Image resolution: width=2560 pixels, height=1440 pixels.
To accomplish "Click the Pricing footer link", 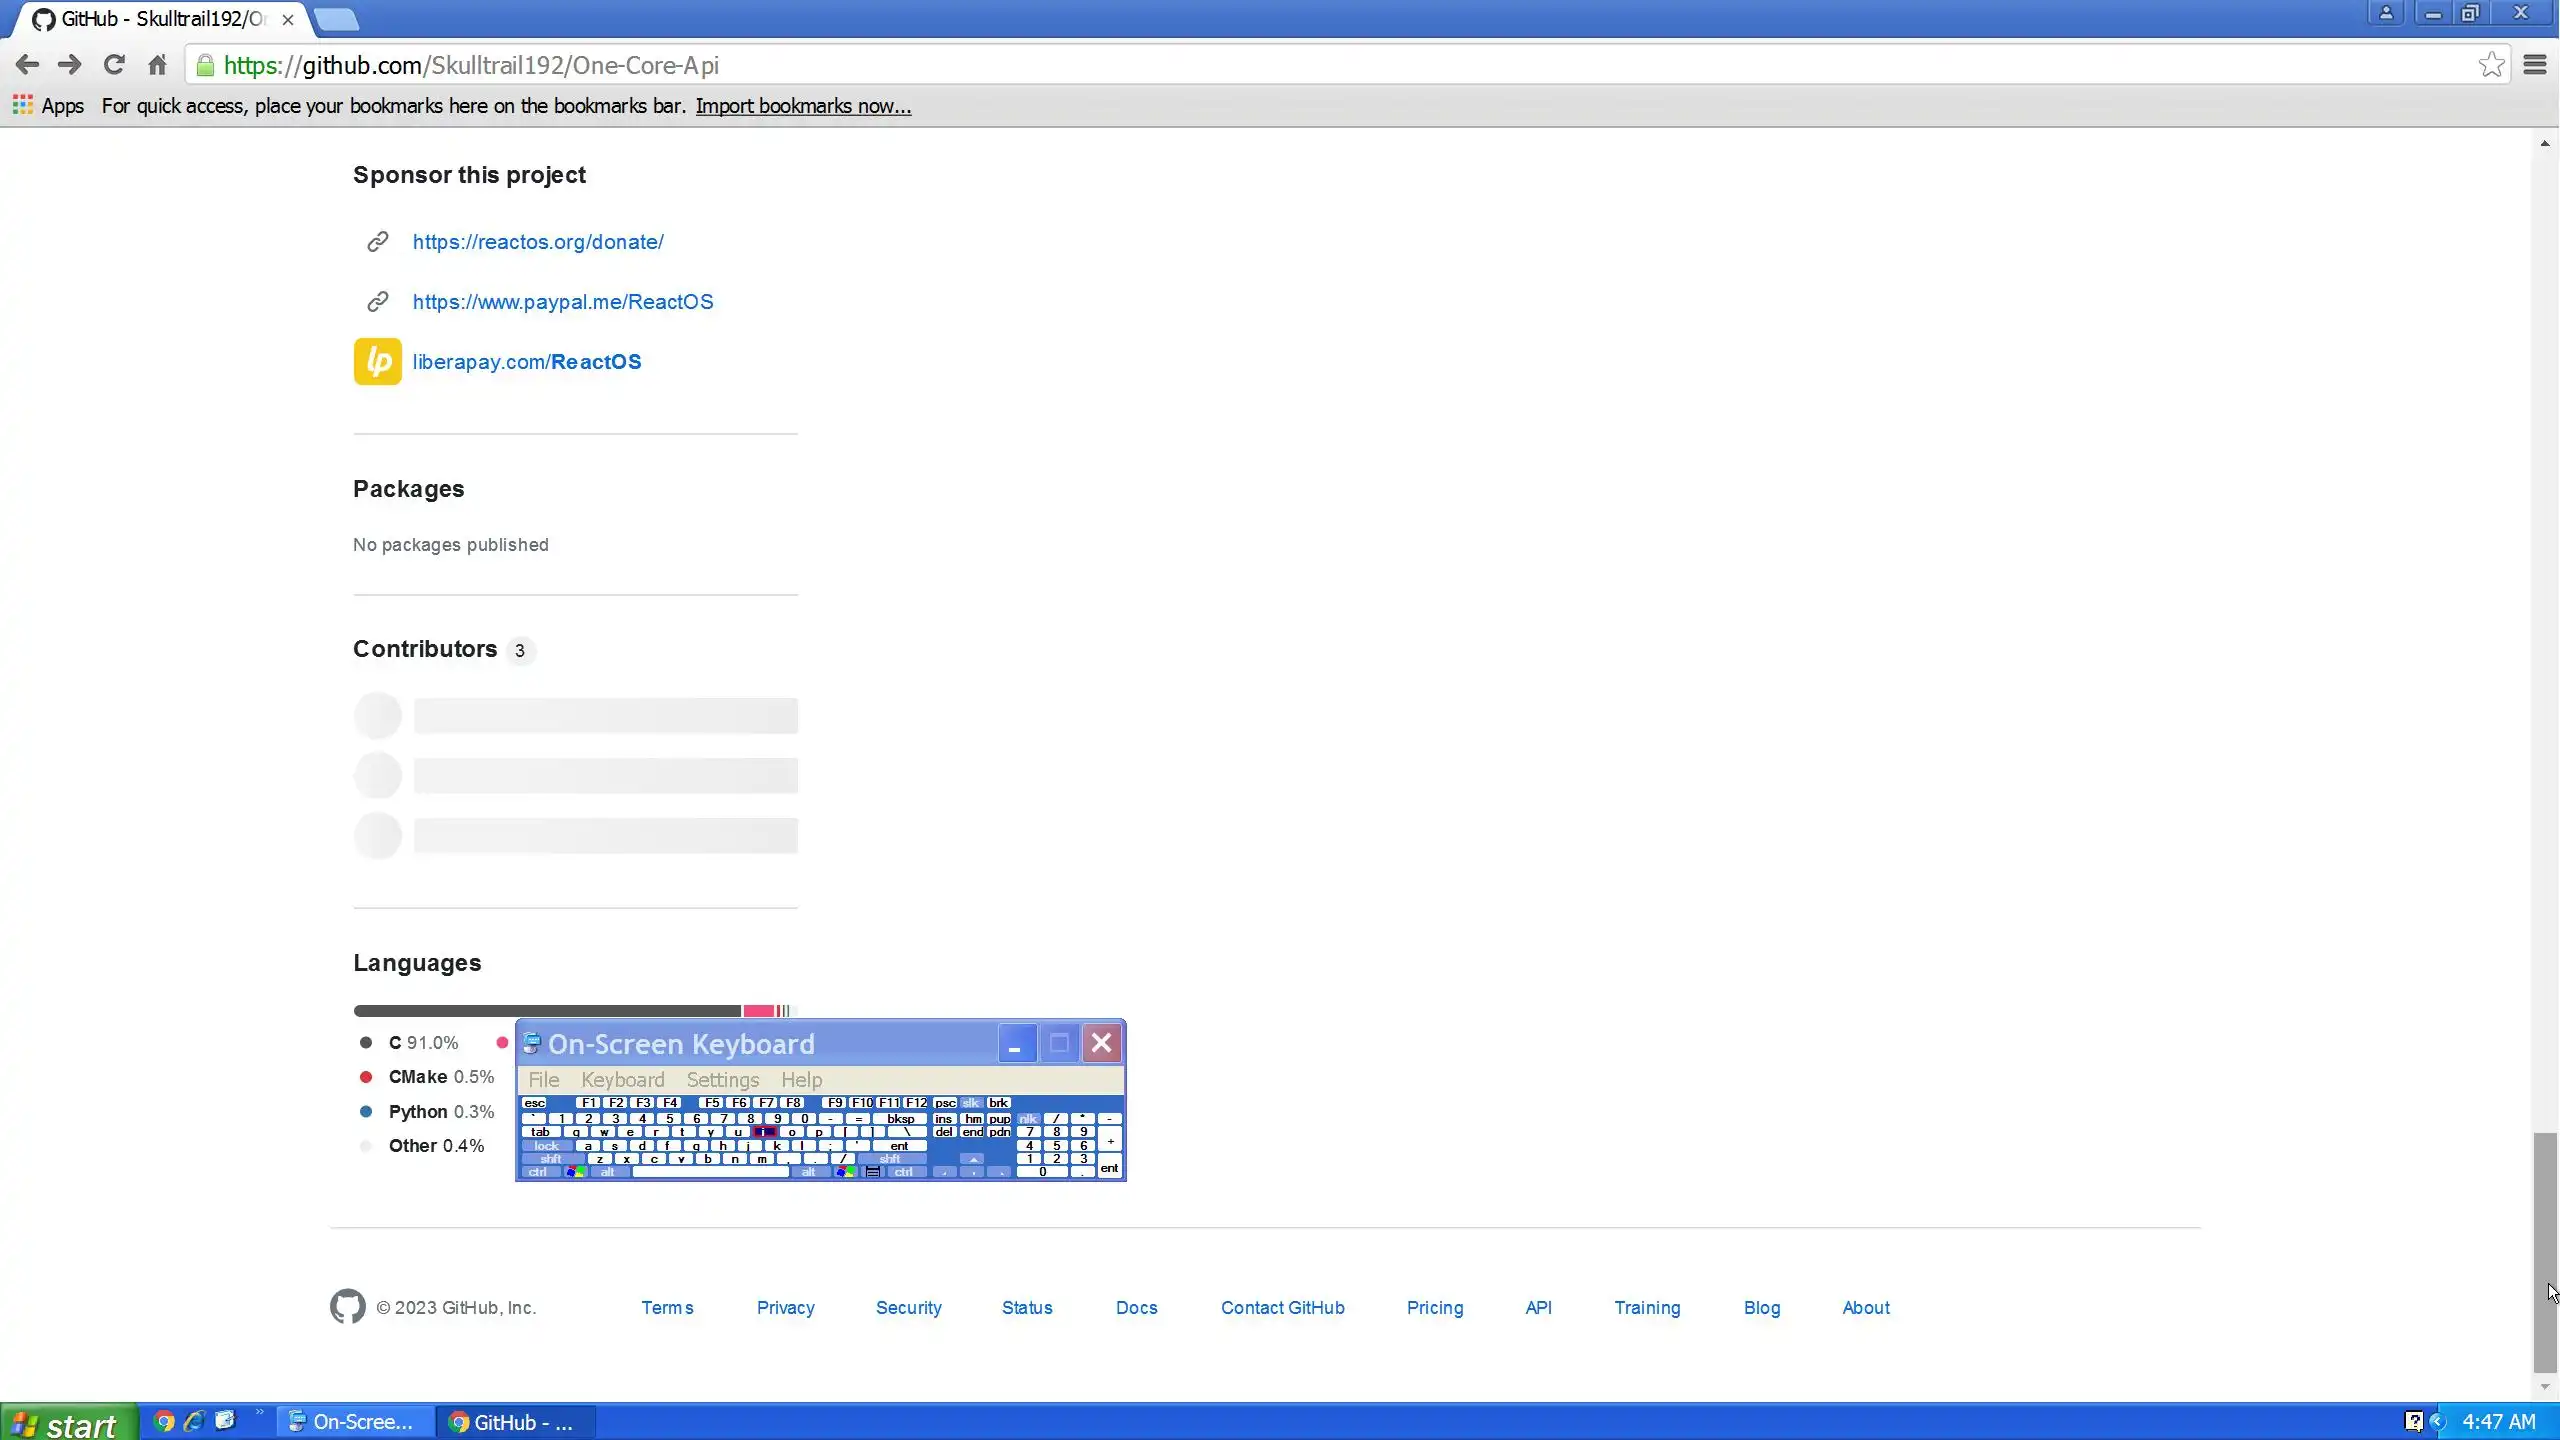I will pyautogui.click(x=1434, y=1308).
